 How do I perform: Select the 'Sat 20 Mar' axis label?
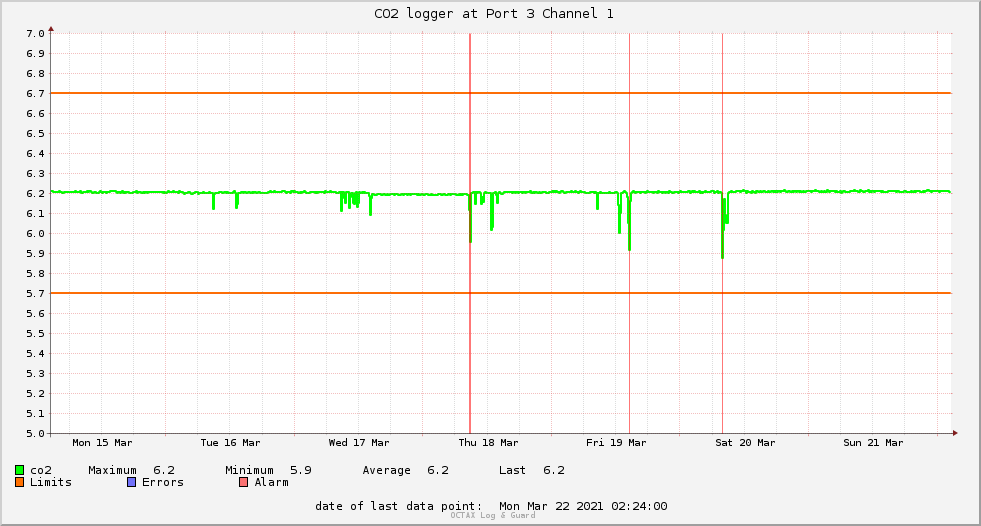coord(745,443)
